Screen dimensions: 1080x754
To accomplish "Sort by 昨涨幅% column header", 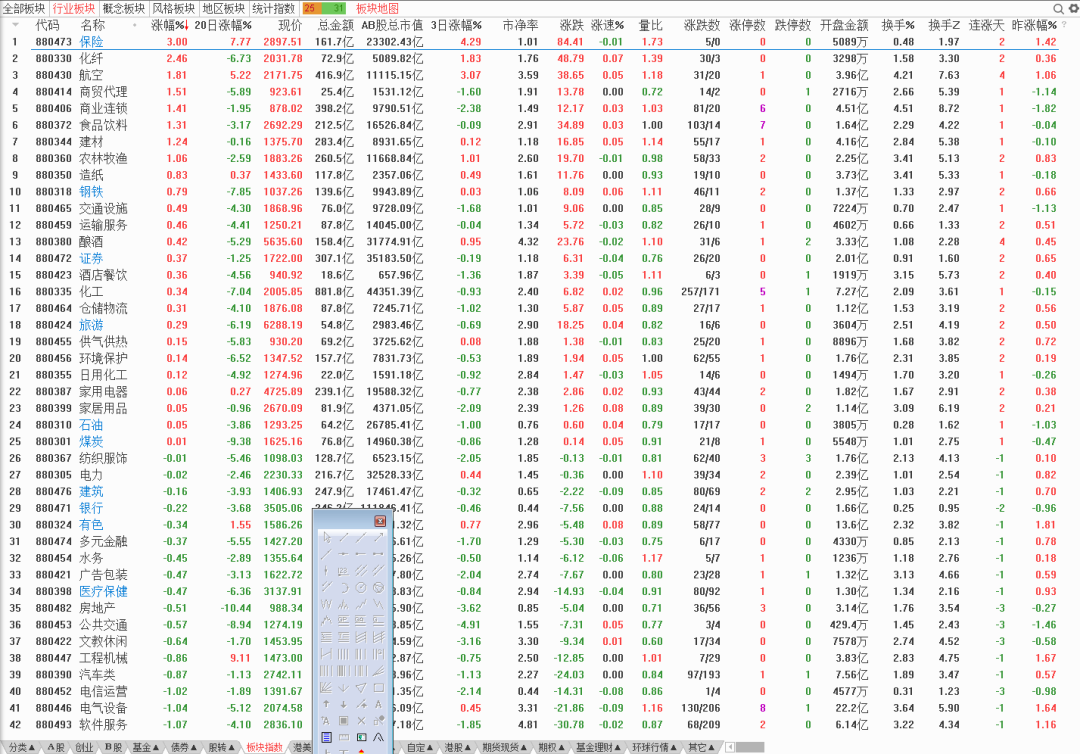I will [x=1035, y=25].
